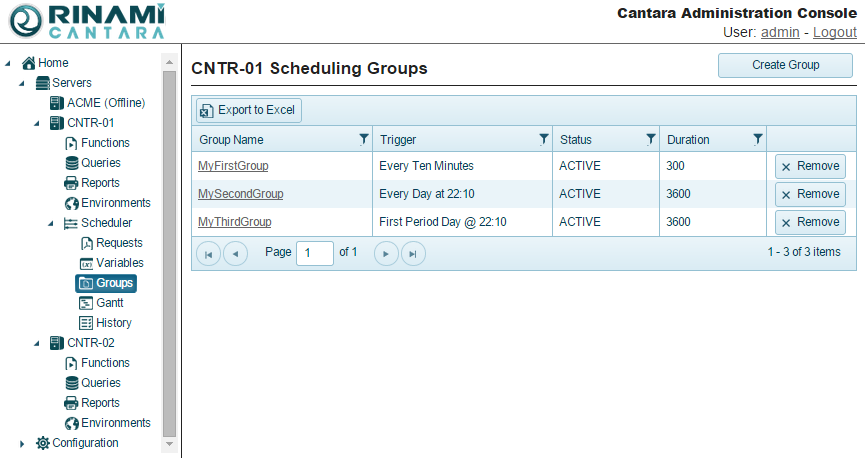Collapse the CNTR-02 server node
This screenshot has width=865, height=458.
click(37, 343)
